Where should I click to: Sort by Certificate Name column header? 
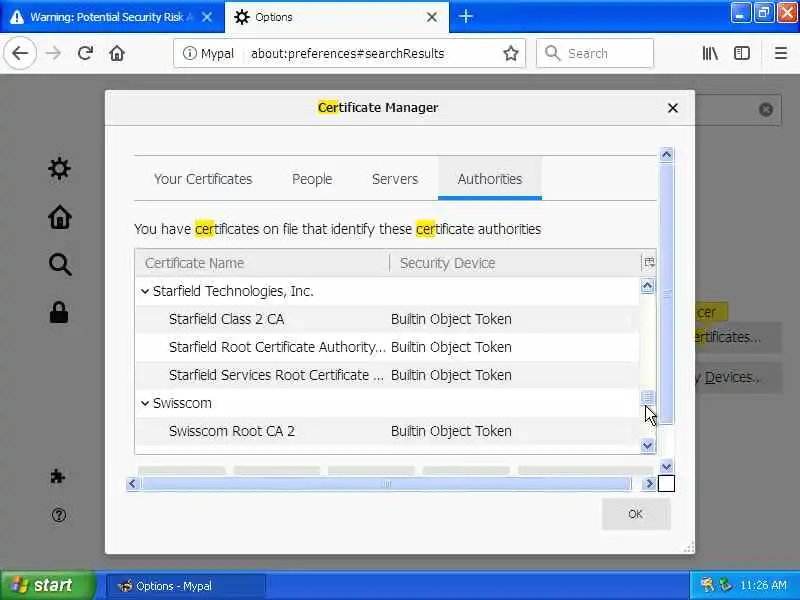(x=262, y=263)
